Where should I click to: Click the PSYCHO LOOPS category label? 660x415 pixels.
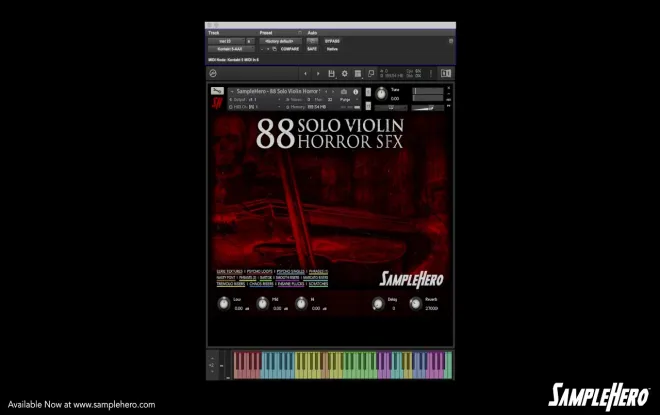pyautogui.click(x=260, y=271)
